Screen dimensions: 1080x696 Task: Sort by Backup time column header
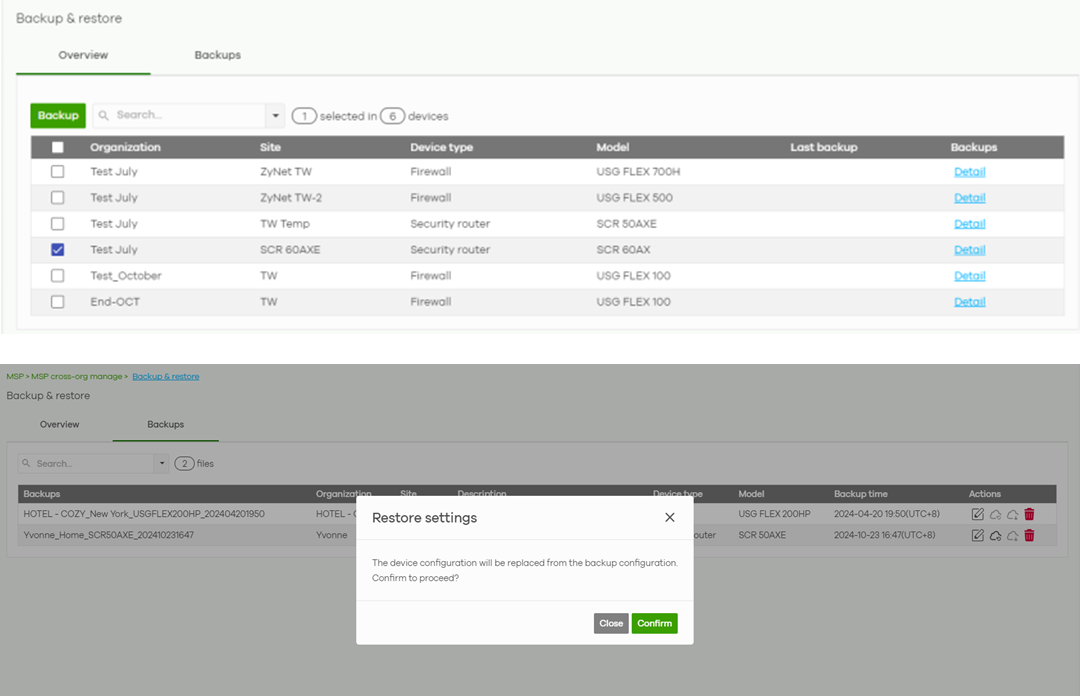coord(860,493)
